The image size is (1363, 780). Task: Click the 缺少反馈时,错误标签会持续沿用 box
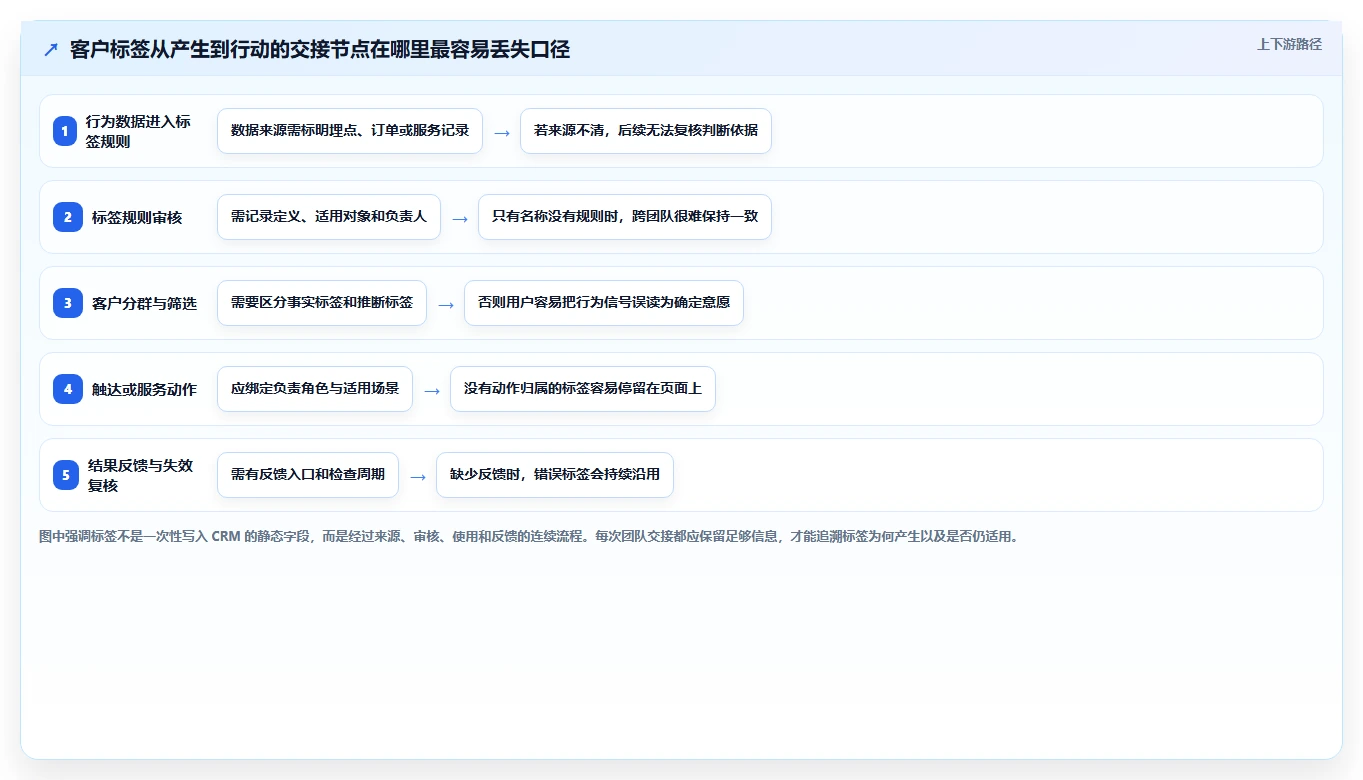555,475
